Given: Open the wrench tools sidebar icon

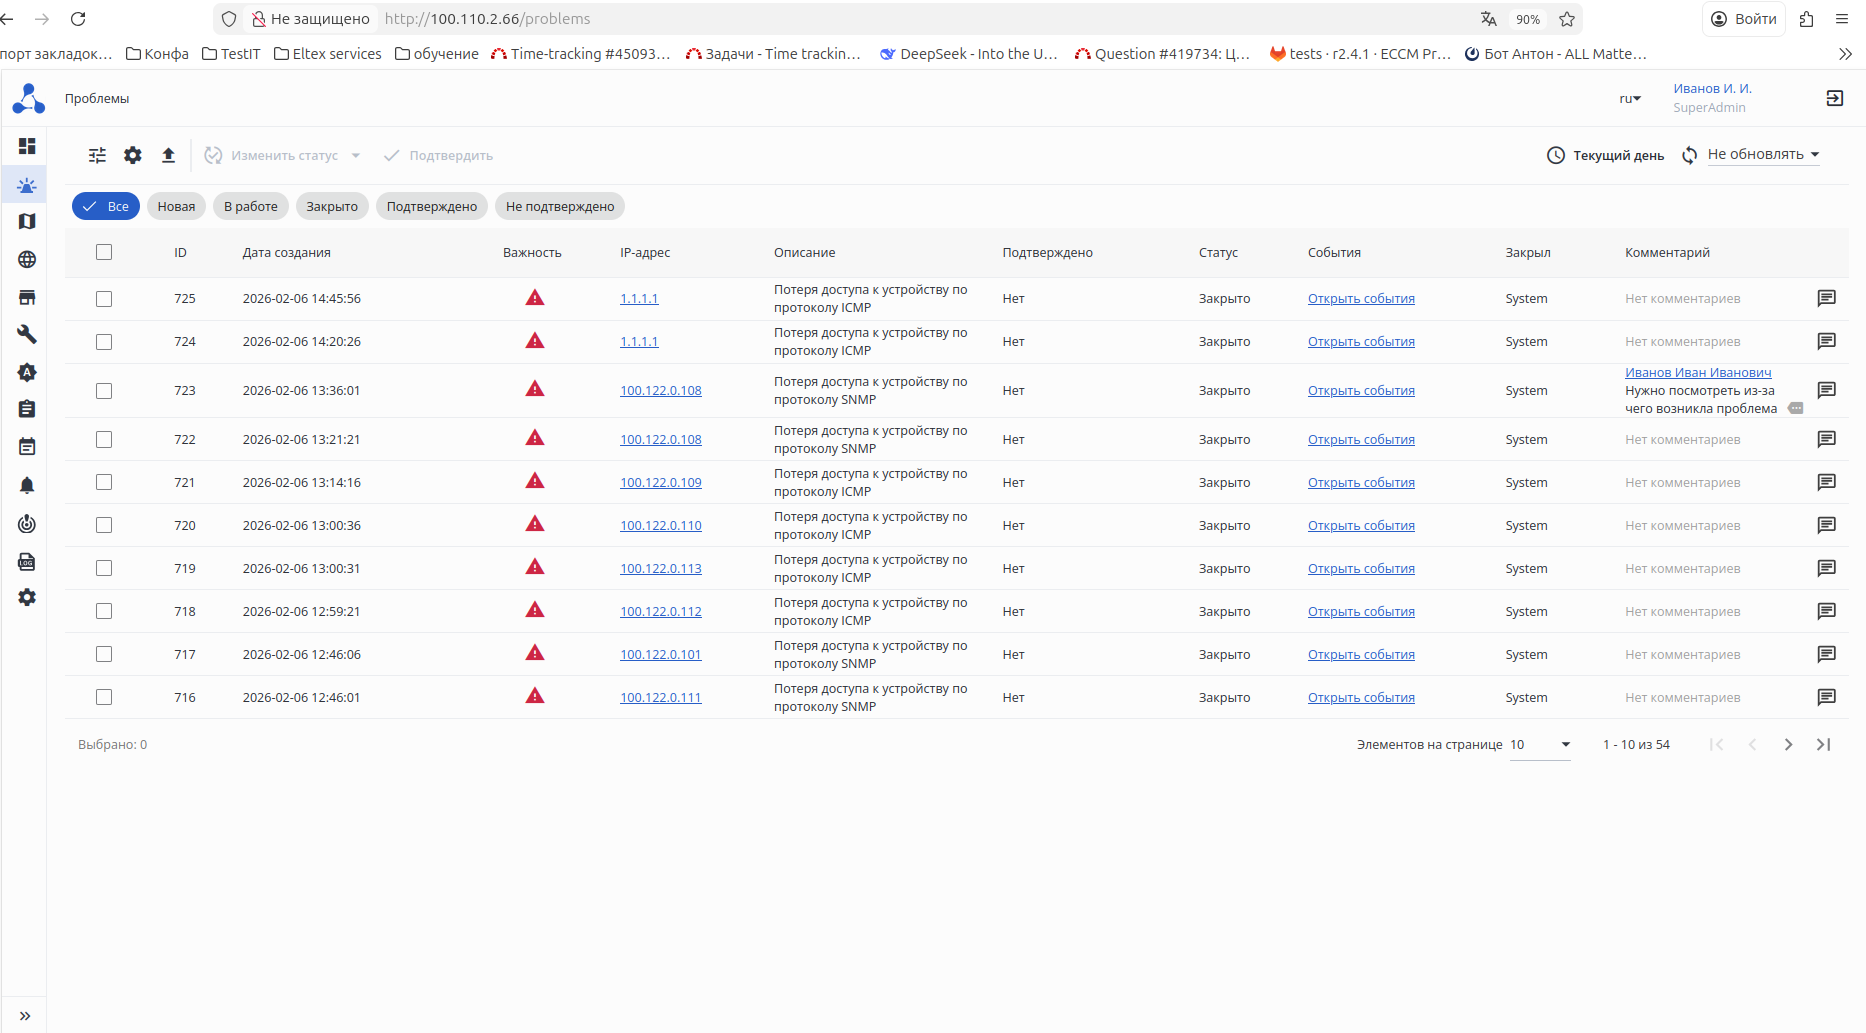Looking at the screenshot, I should pos(27,334).
